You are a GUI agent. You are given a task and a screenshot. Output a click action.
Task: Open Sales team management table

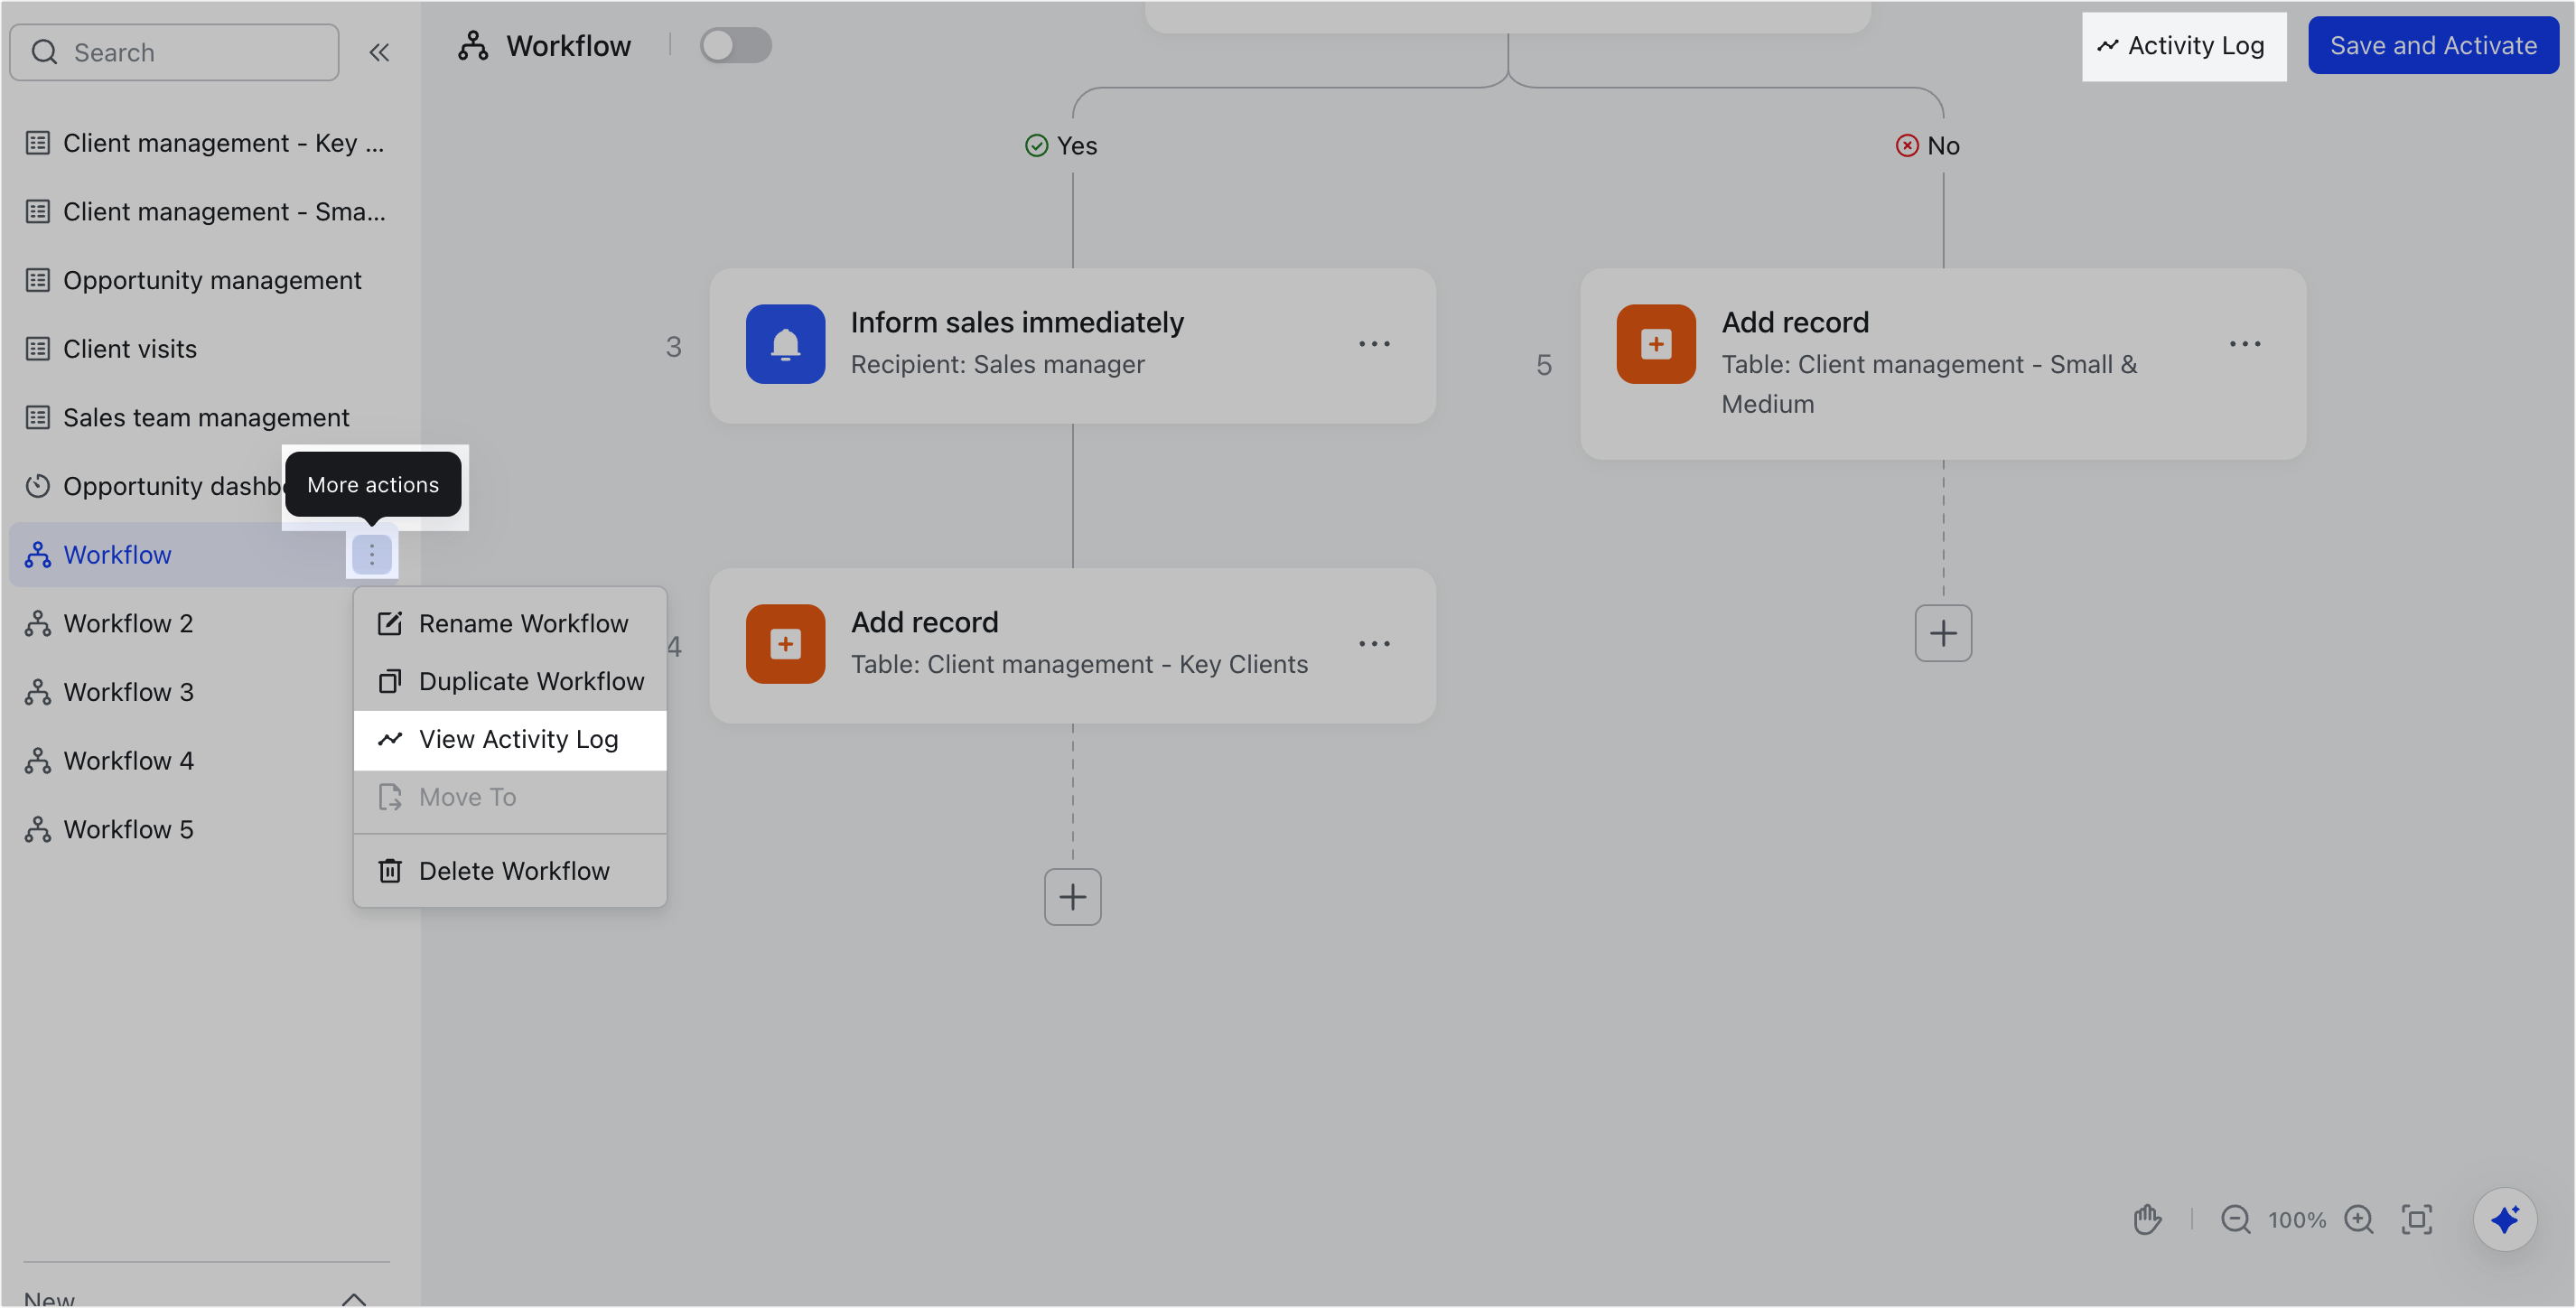pos(206,418)
